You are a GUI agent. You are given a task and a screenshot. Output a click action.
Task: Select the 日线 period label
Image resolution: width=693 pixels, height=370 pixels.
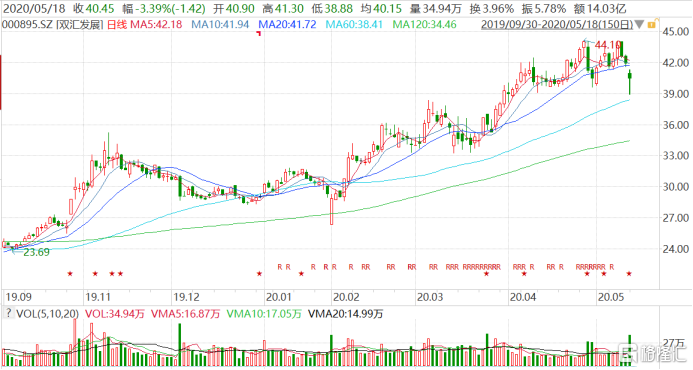coord(117,24)
